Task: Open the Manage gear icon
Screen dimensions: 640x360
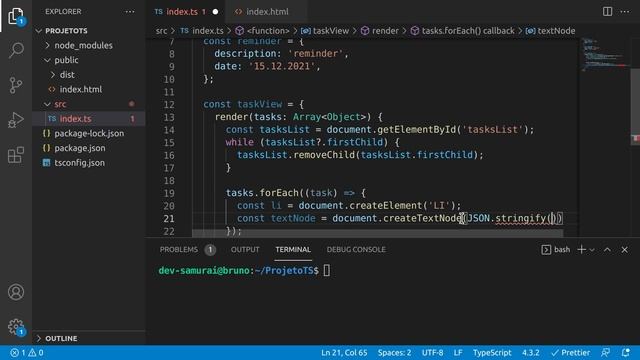Action: 16,327
